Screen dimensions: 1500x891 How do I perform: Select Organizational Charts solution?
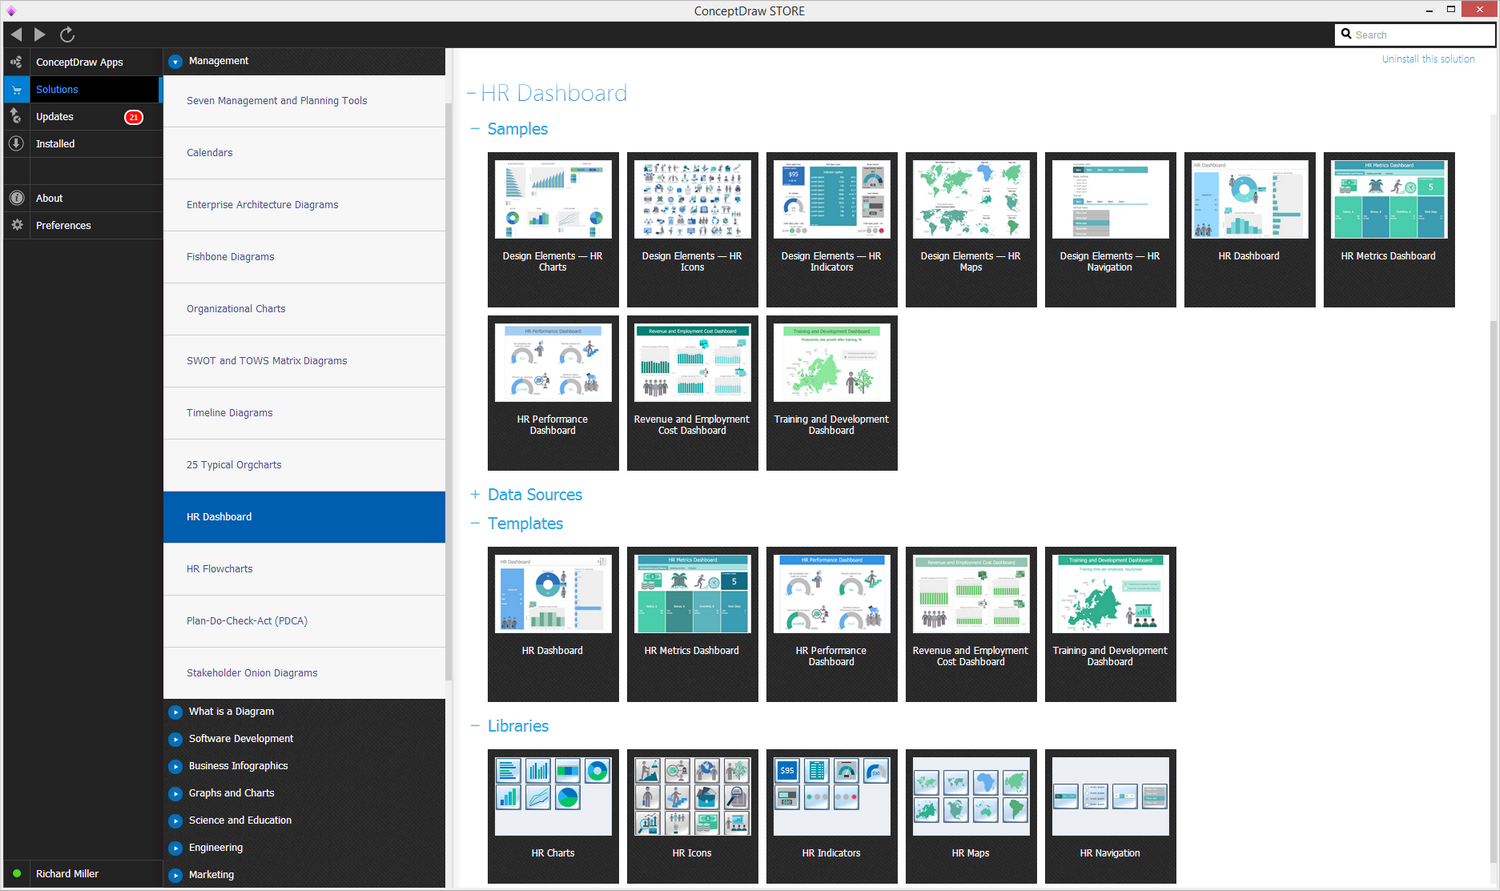tap(304, 309)
